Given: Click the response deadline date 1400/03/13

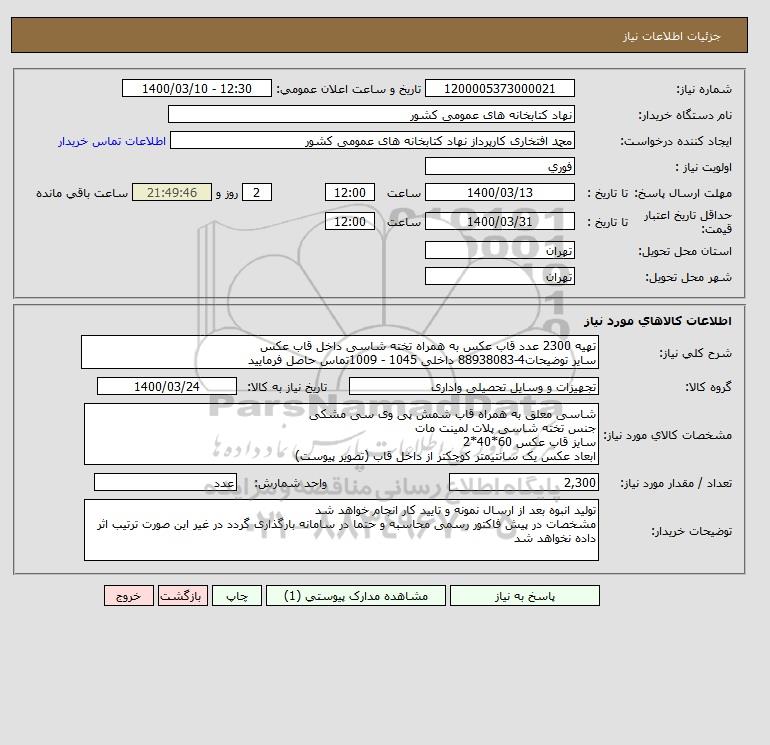Looking at the screenshot, I should coord(499,193).
